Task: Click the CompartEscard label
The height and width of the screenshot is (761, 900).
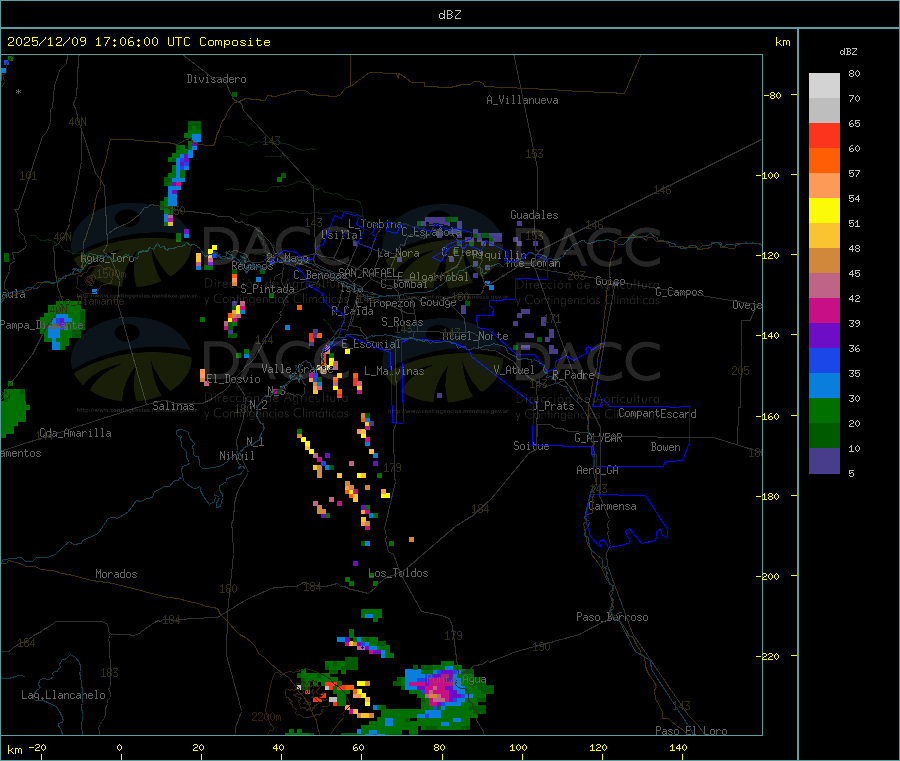Action: click(658, 414)
